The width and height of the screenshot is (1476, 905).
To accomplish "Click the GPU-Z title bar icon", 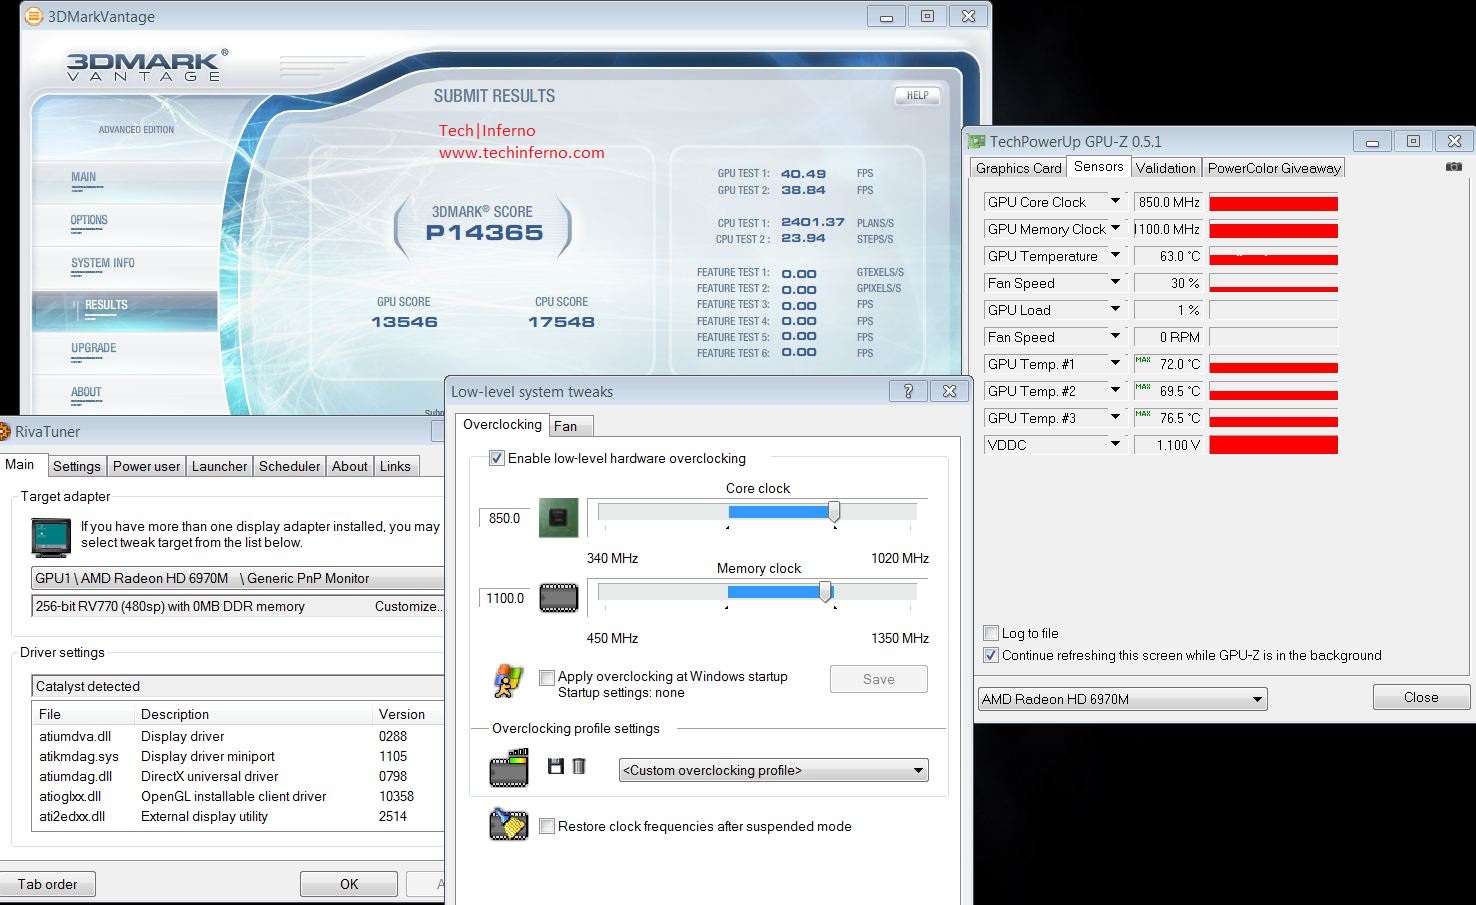I will [977, 141].
